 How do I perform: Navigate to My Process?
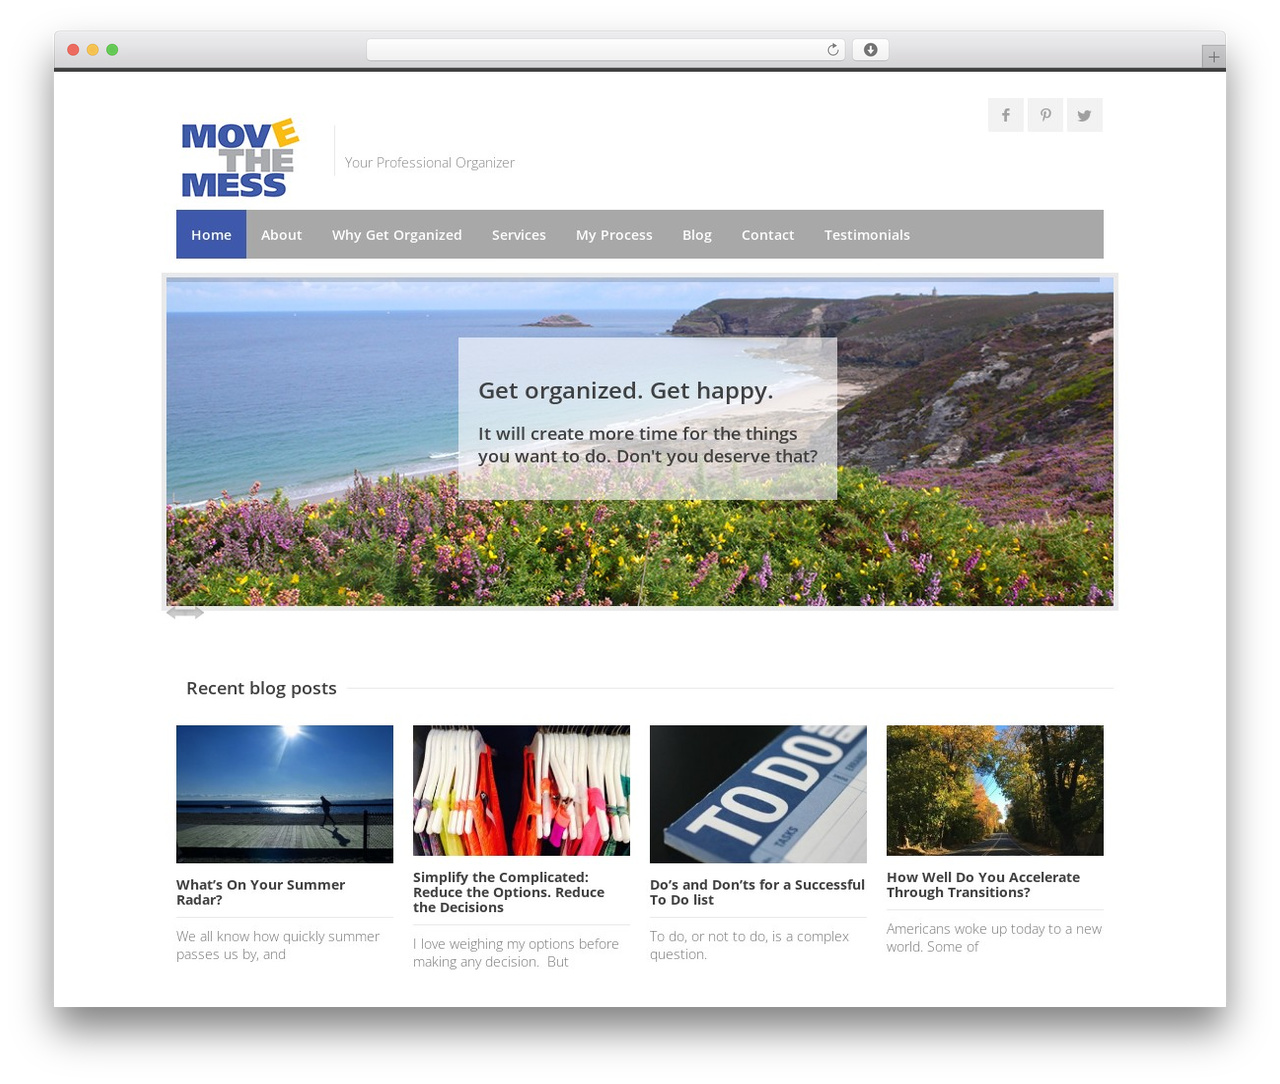click(x=614, y=235)
